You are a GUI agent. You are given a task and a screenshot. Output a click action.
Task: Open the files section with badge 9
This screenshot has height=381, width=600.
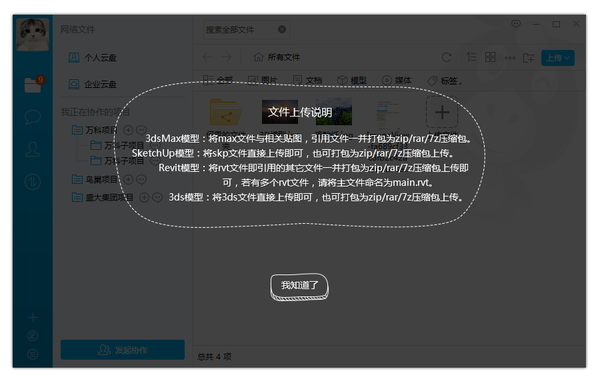click(33, 84)
